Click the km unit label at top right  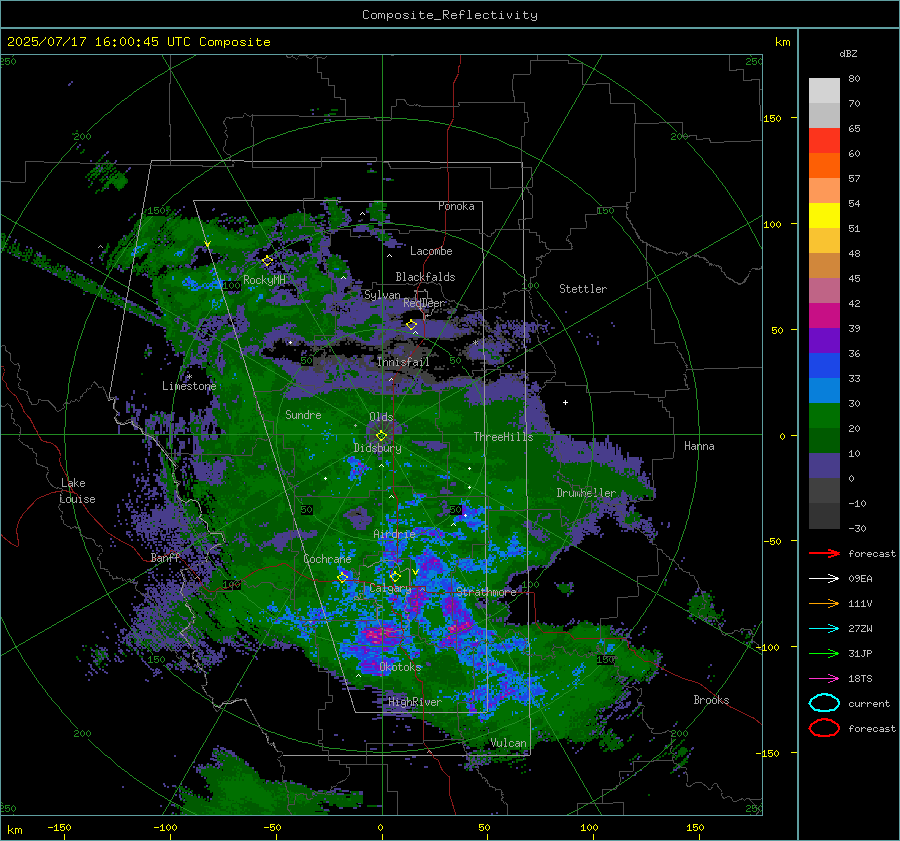782,42
